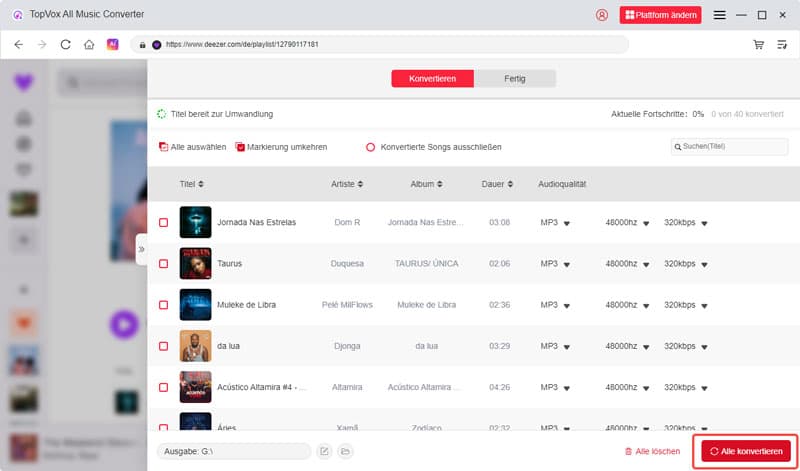The height and width of the screenshot is (471, 800).
Task: Go back in browser navigation
Action: tap(18, 44)
